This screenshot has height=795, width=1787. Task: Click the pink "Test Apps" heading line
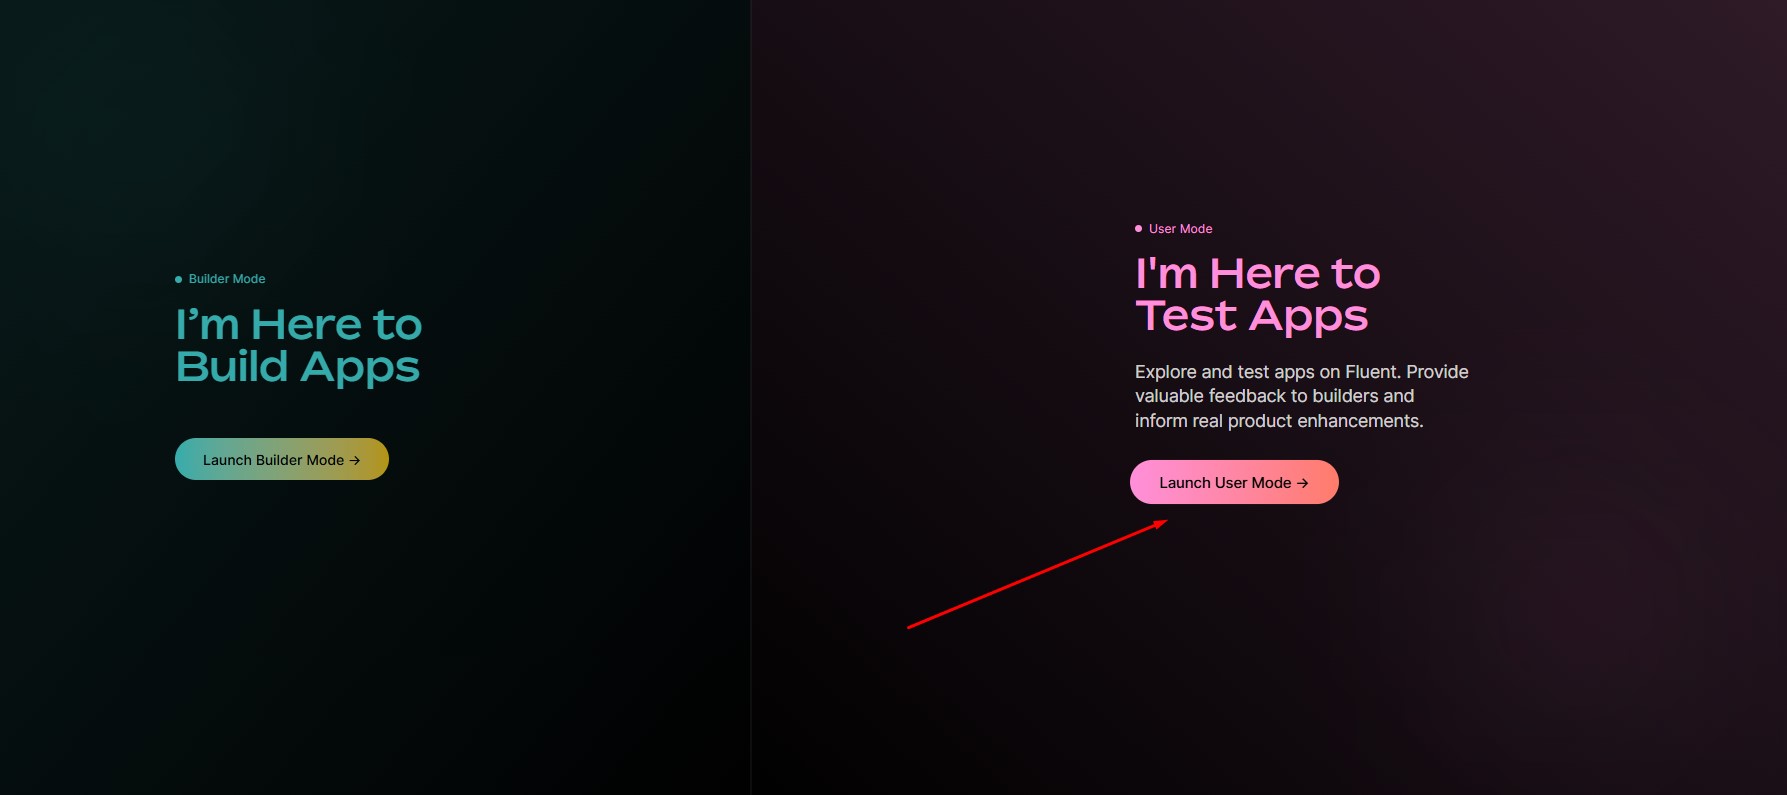pos(1251,316)
